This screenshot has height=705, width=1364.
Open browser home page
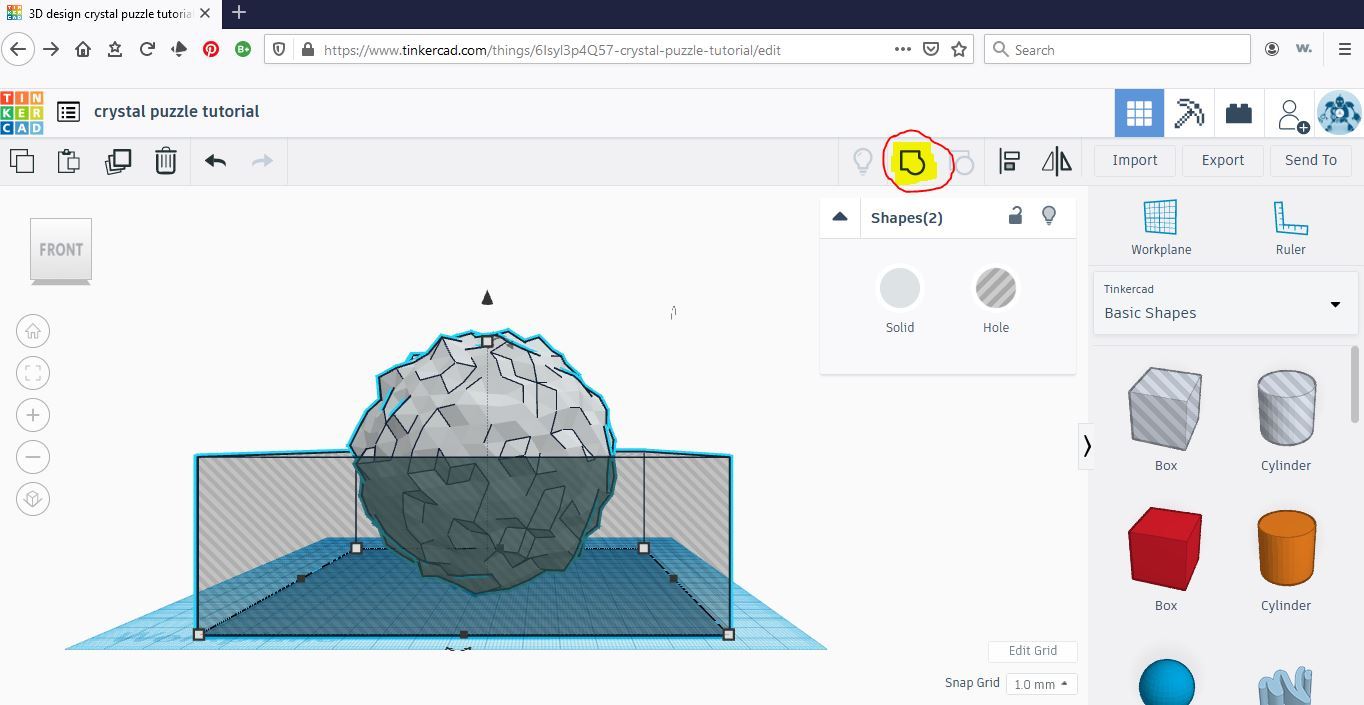[x=83, y=49]
